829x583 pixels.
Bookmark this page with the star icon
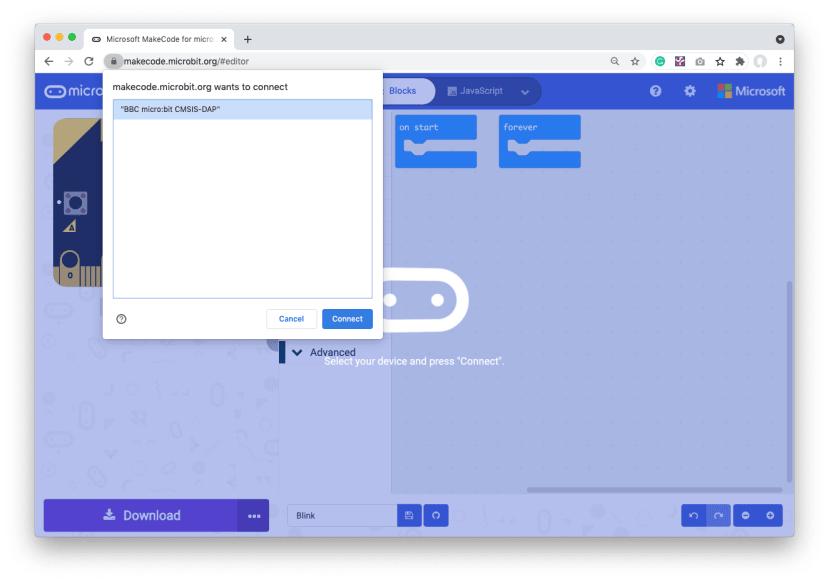coord(635,61)
